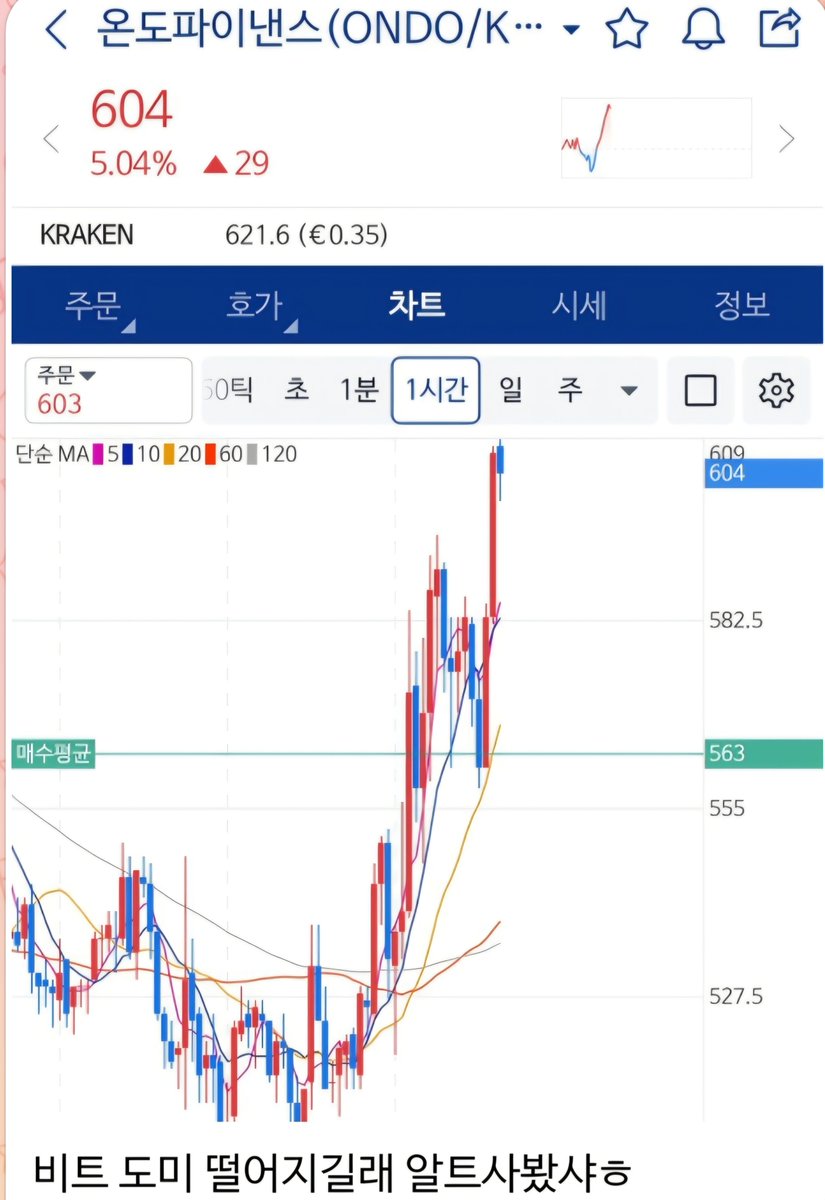
Task: Click the gray MA 120 color swatch
Action: pyautogui.click(x=253, y=456)
